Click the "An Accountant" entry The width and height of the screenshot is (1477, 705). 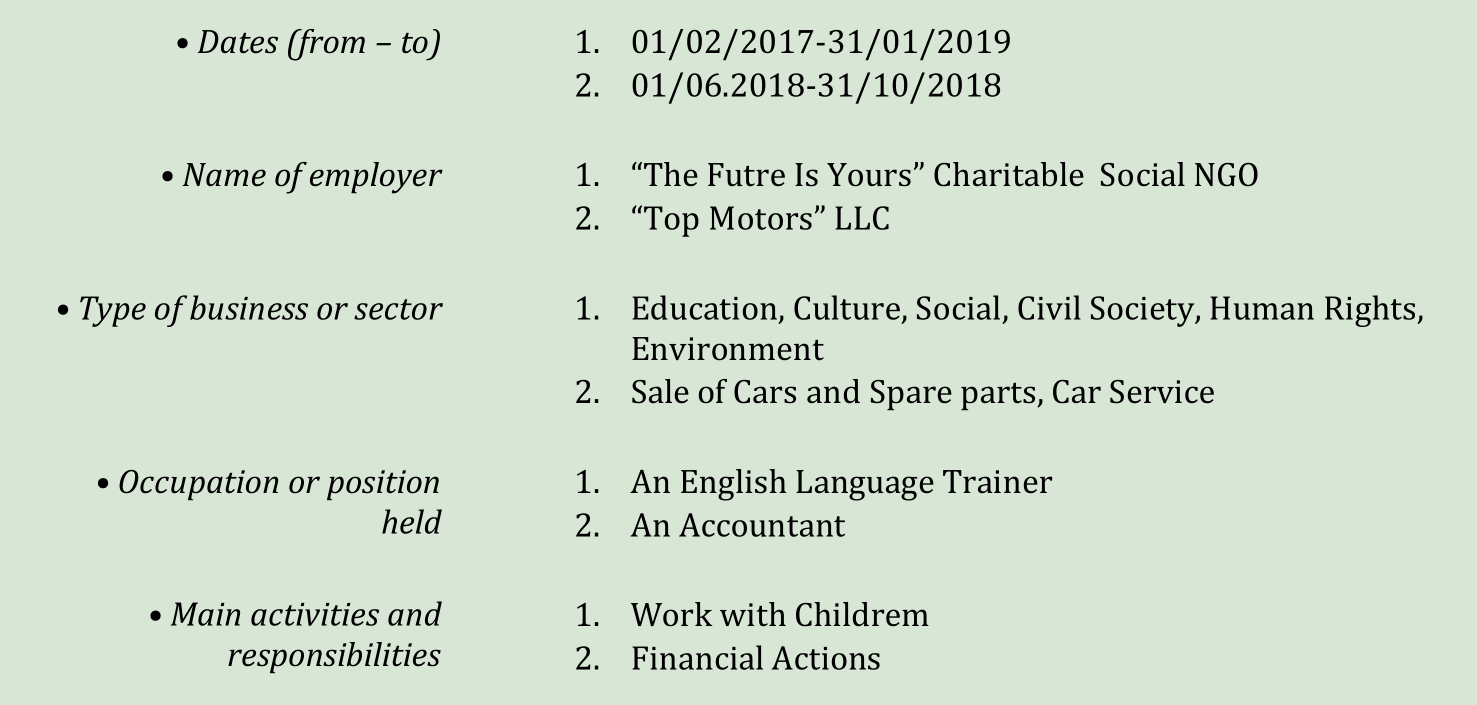pos(738,526)
